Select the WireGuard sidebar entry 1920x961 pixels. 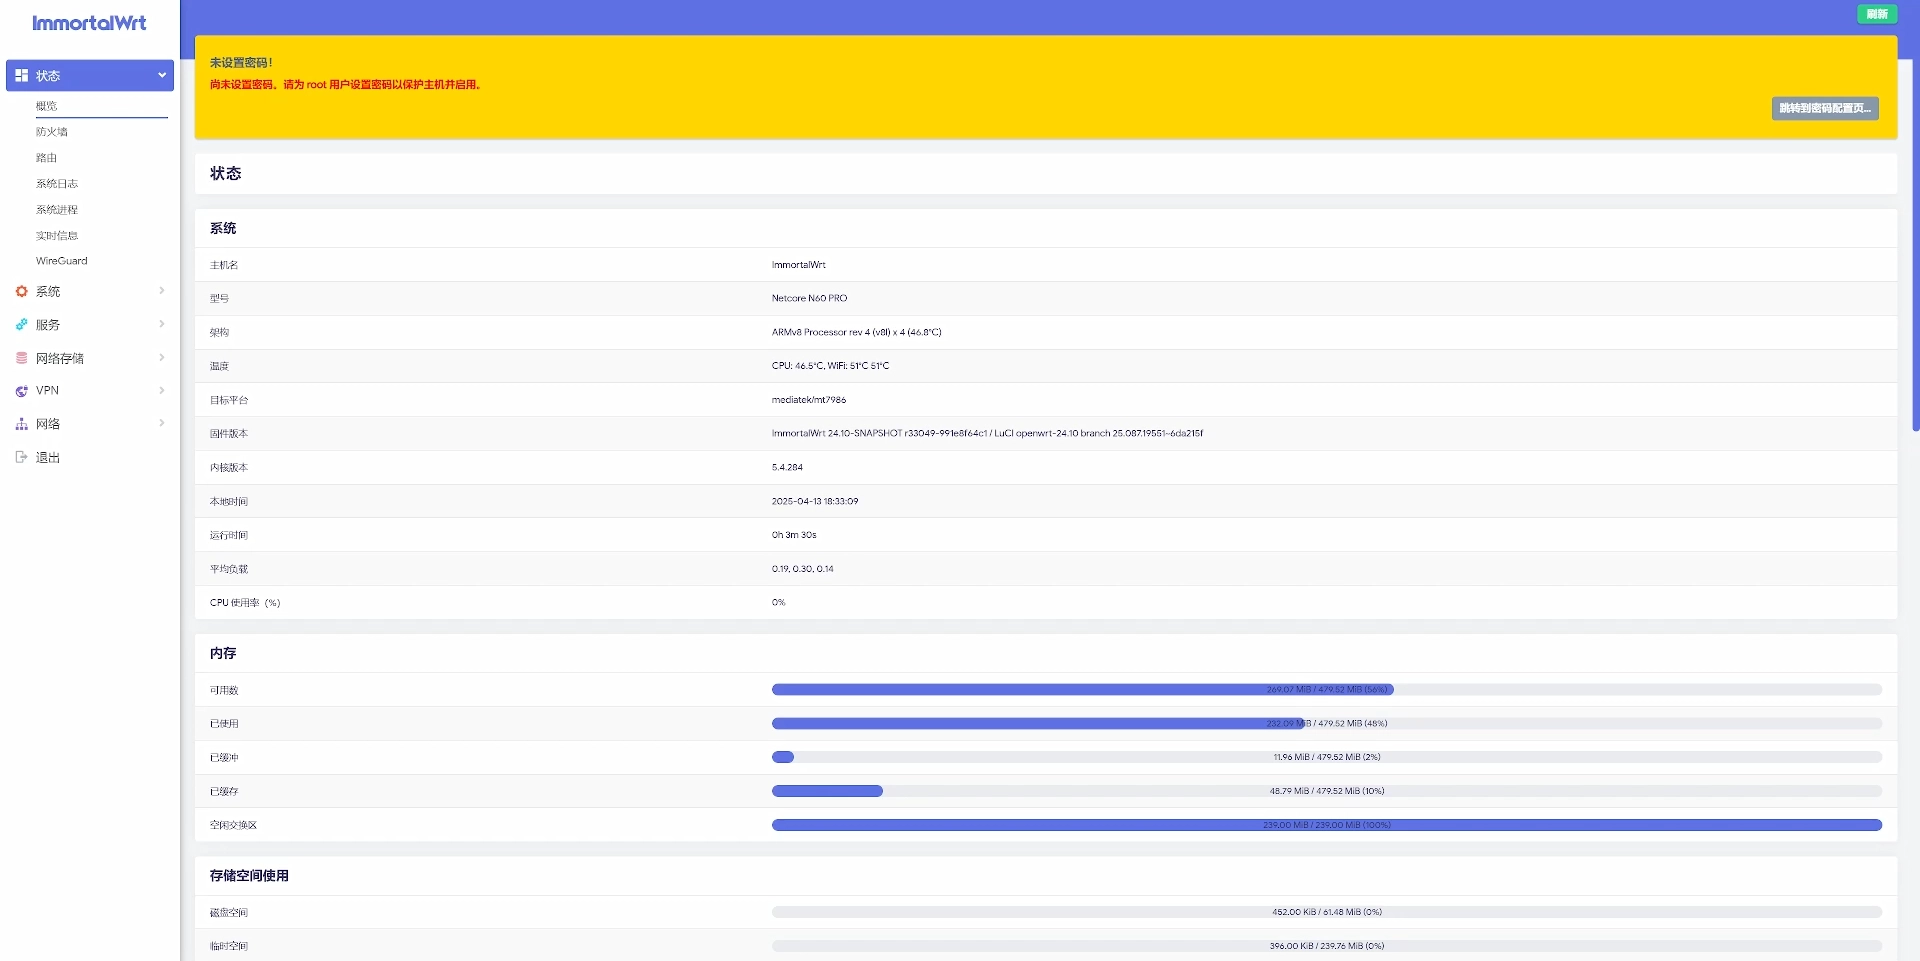61,260
